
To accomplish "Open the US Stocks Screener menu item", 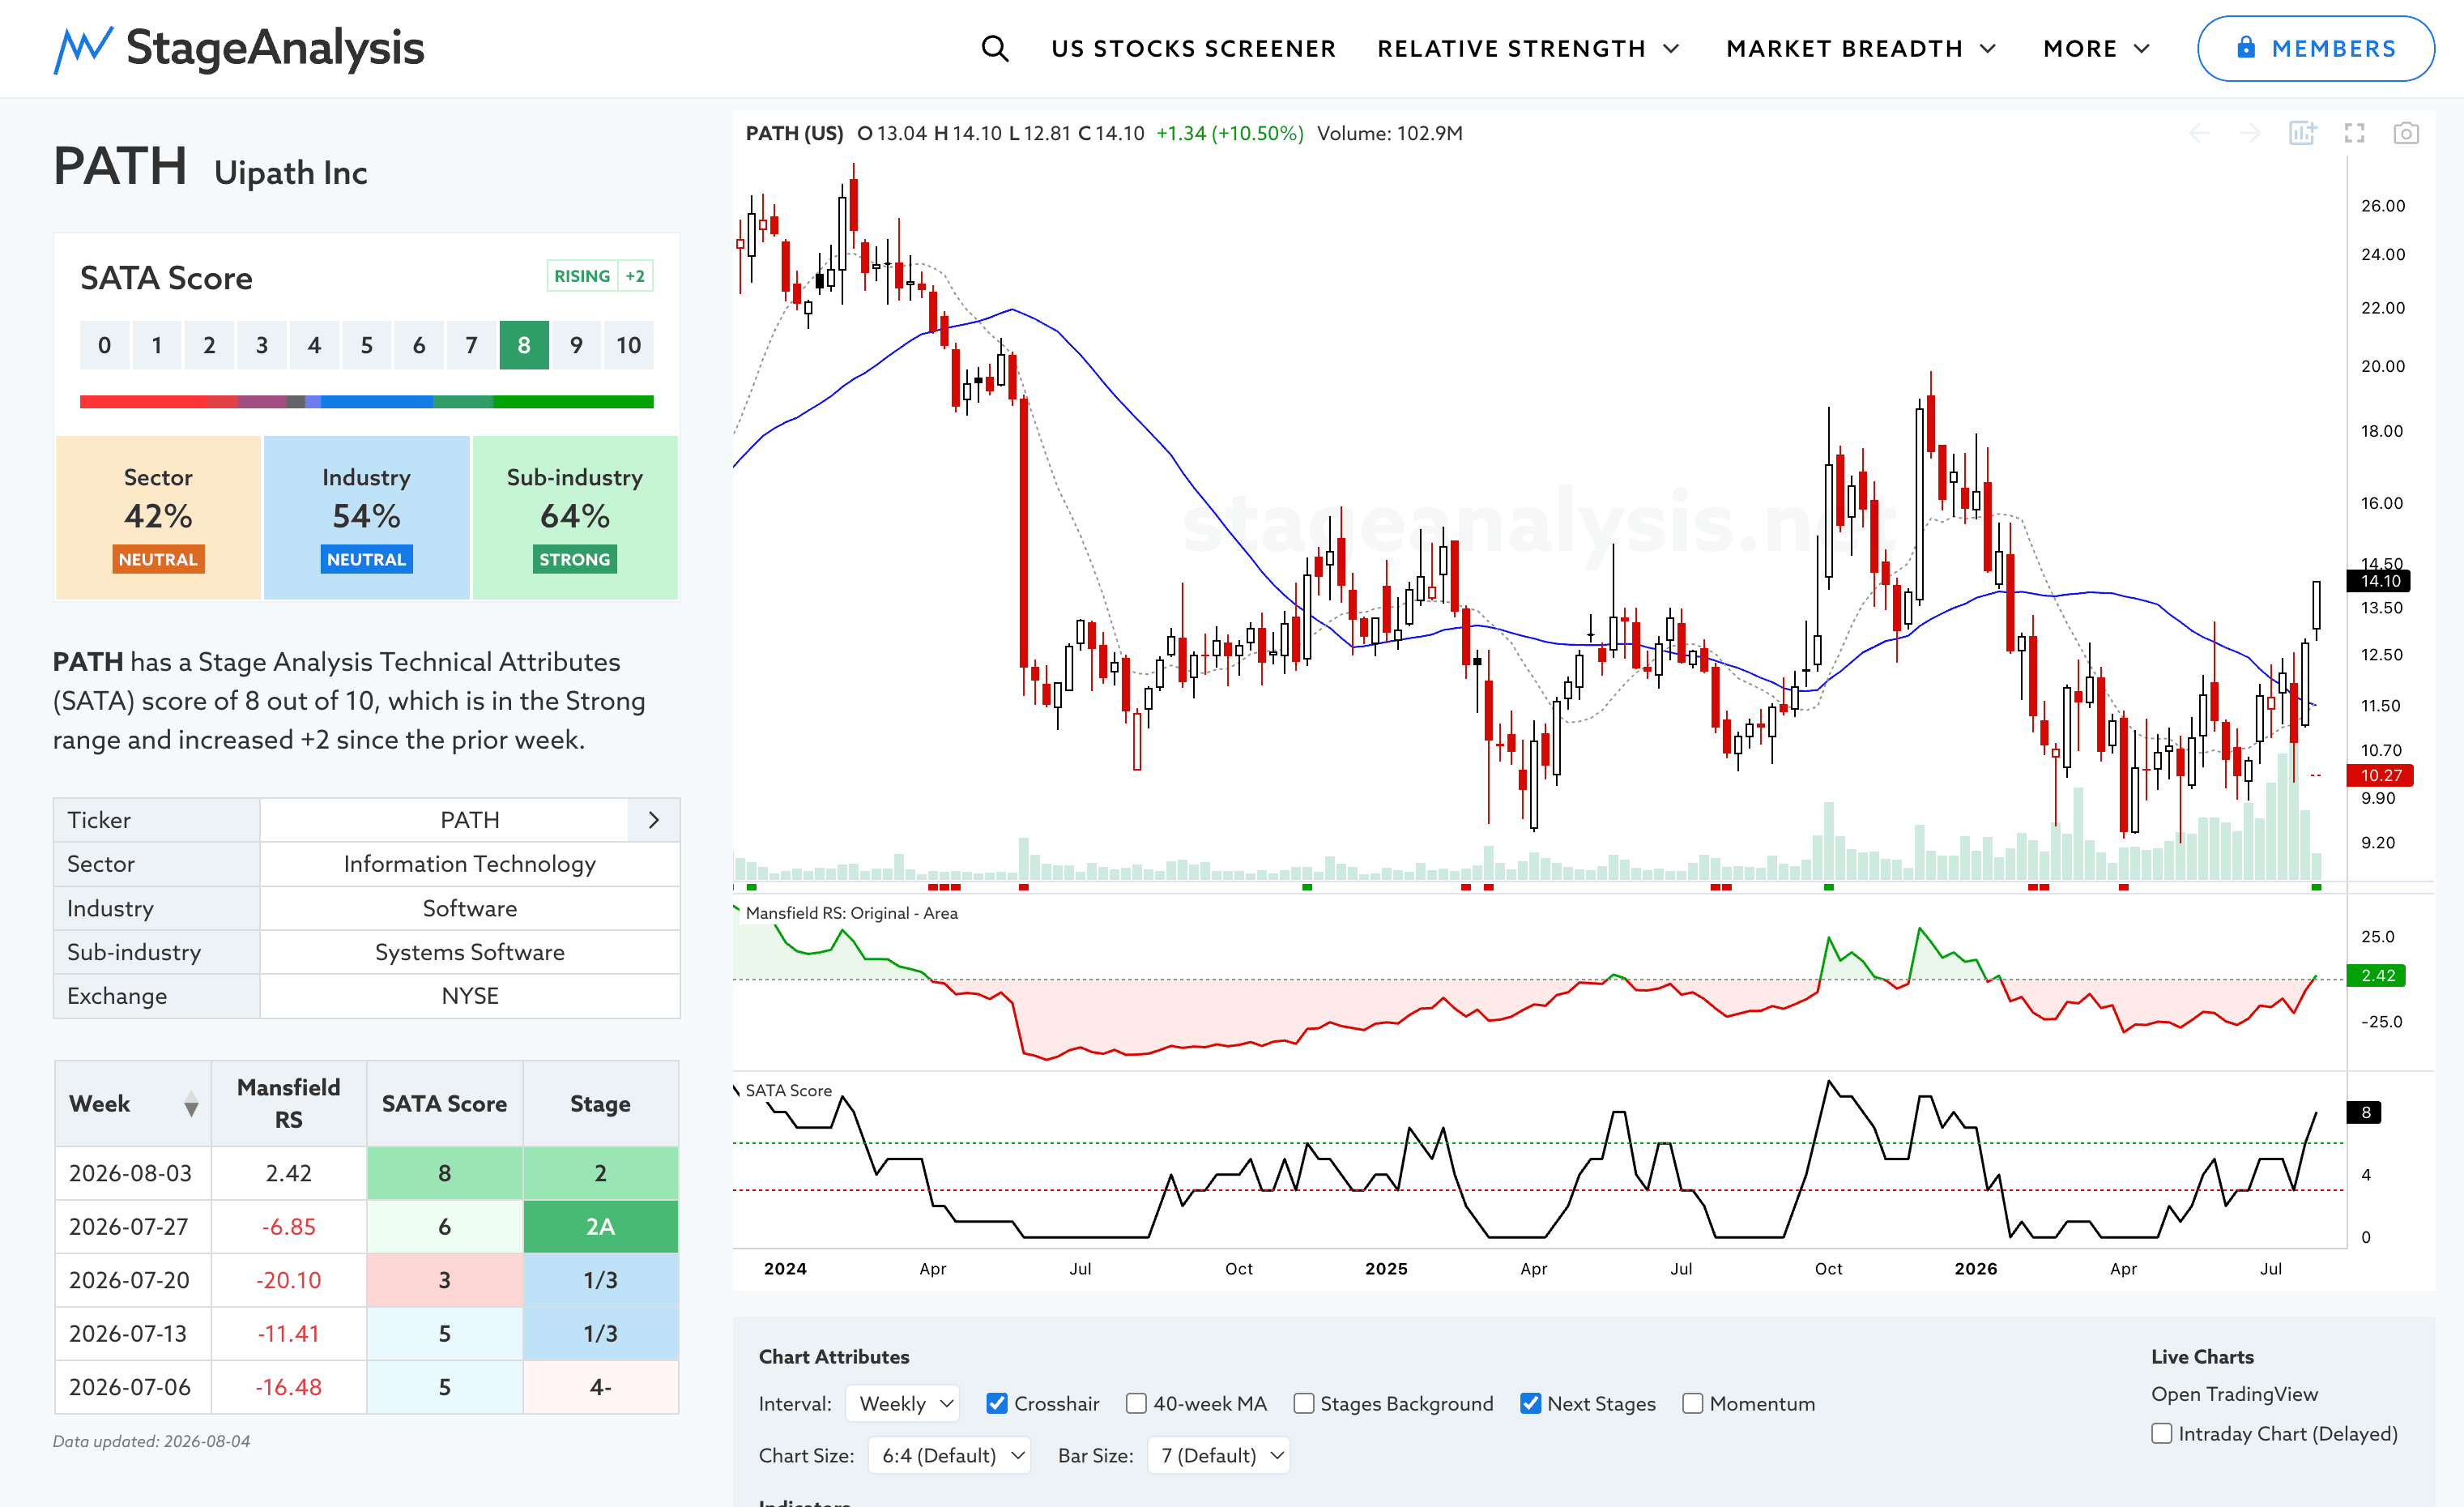I will pos(1193,48).
